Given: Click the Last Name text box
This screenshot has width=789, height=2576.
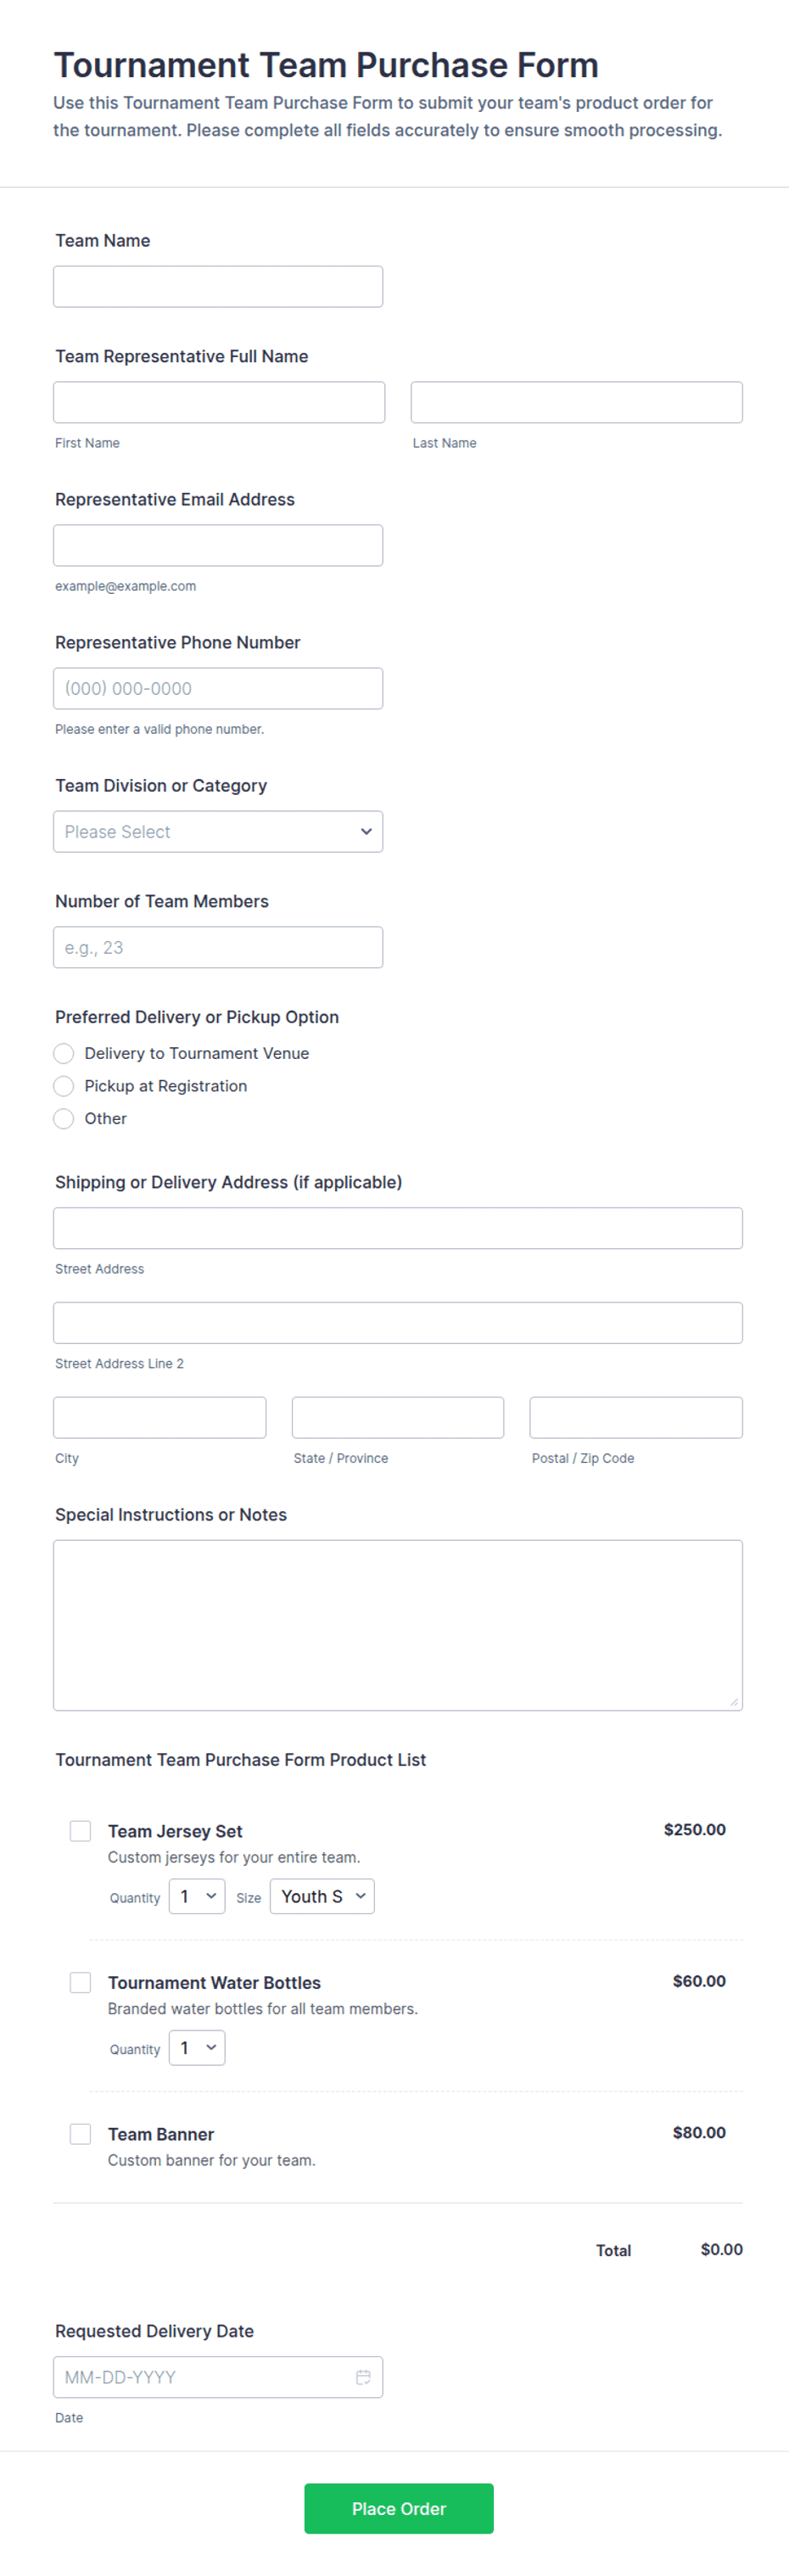Looking at the screenshot, I should tap(577, 402).
